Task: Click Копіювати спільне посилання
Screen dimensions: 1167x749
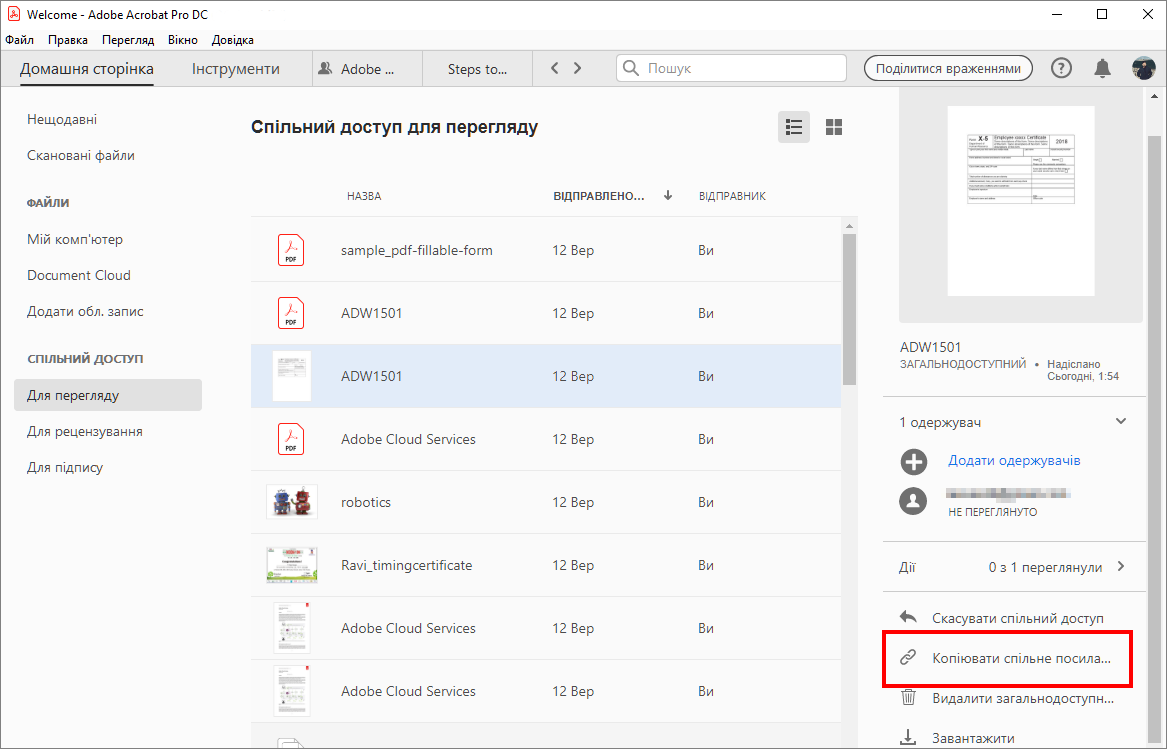Action: [x=1021, y=658]
